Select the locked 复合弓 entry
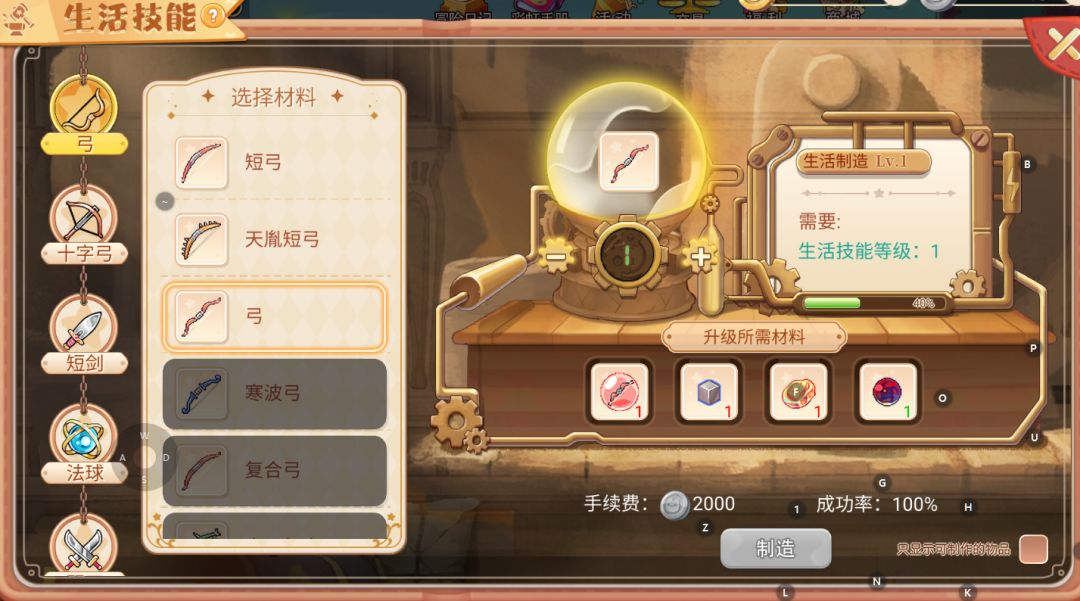Viewport: 1080px width, 601px height. coord(274,470)
